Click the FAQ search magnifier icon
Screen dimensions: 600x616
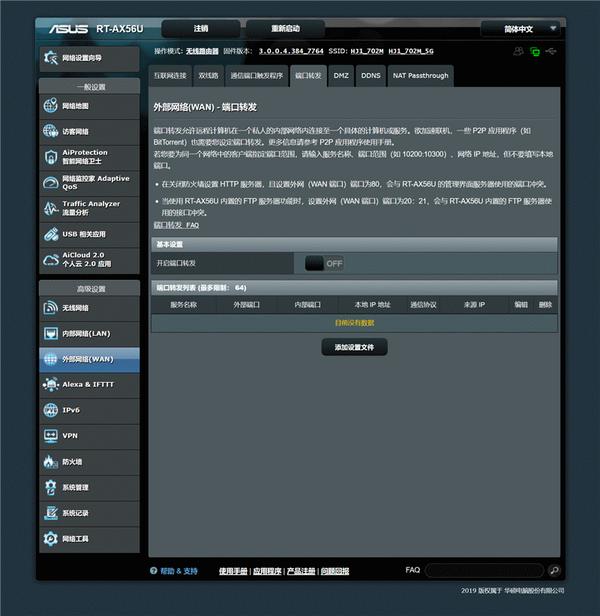pos(554,570)
